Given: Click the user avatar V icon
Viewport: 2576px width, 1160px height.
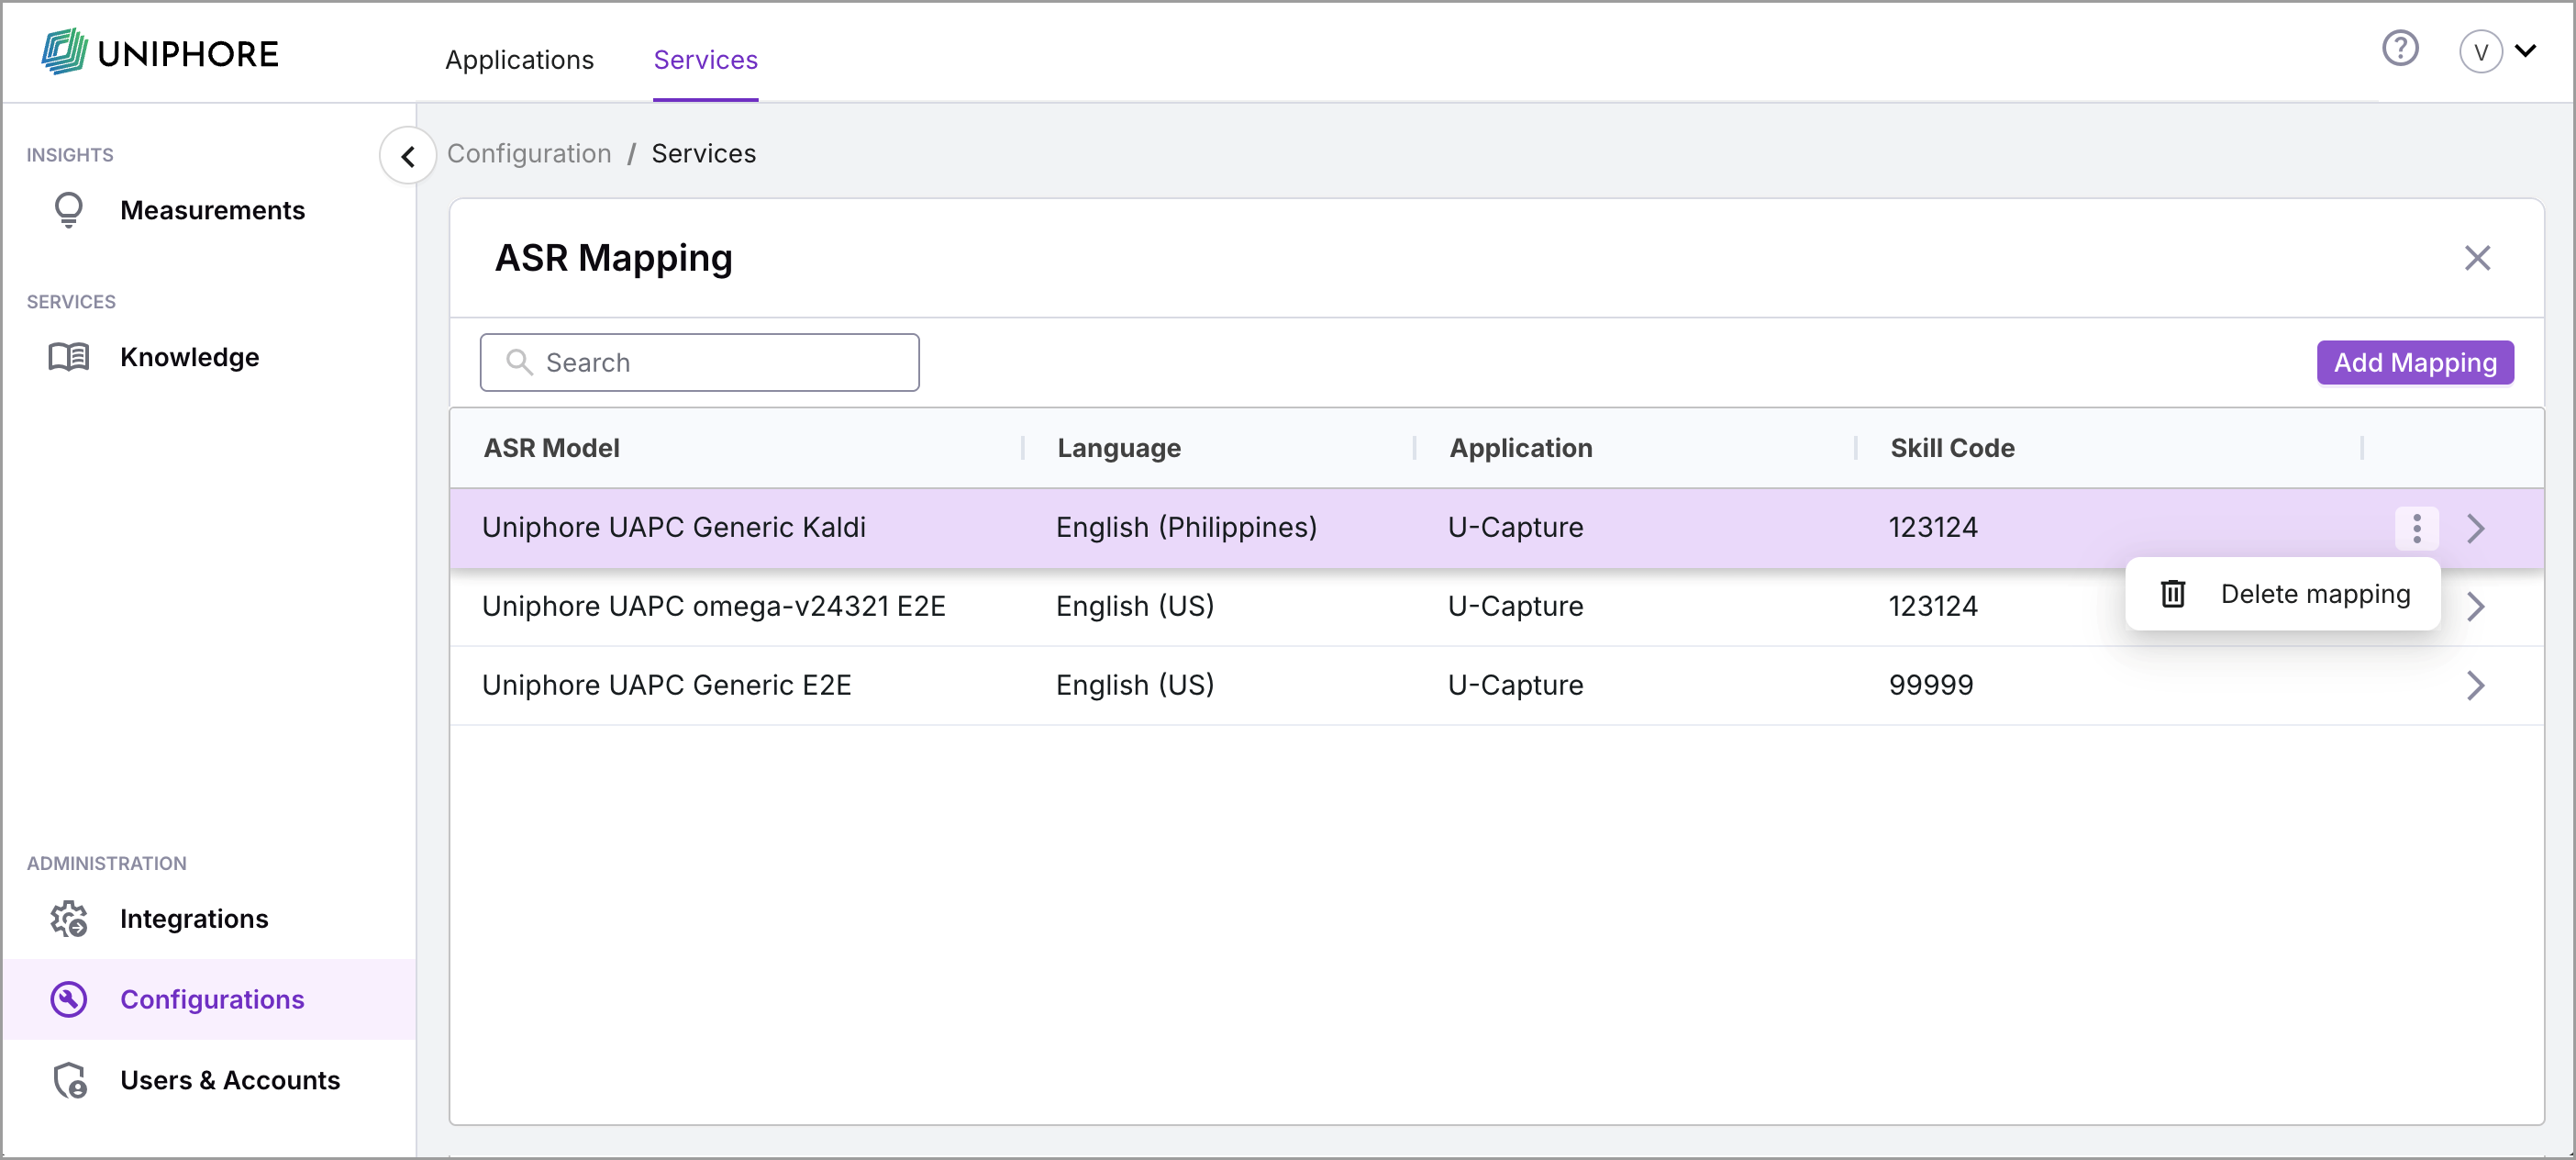Looking at the screenshot, I should tap(2481, 52).
